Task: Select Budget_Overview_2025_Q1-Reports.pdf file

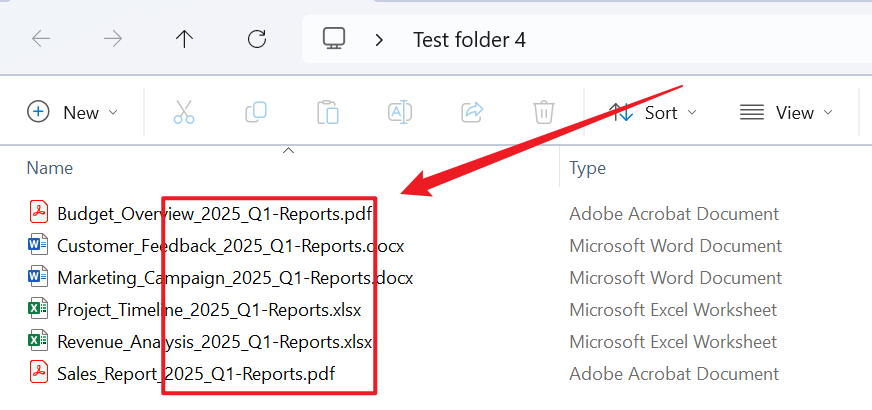Action: tap(216, 213)
